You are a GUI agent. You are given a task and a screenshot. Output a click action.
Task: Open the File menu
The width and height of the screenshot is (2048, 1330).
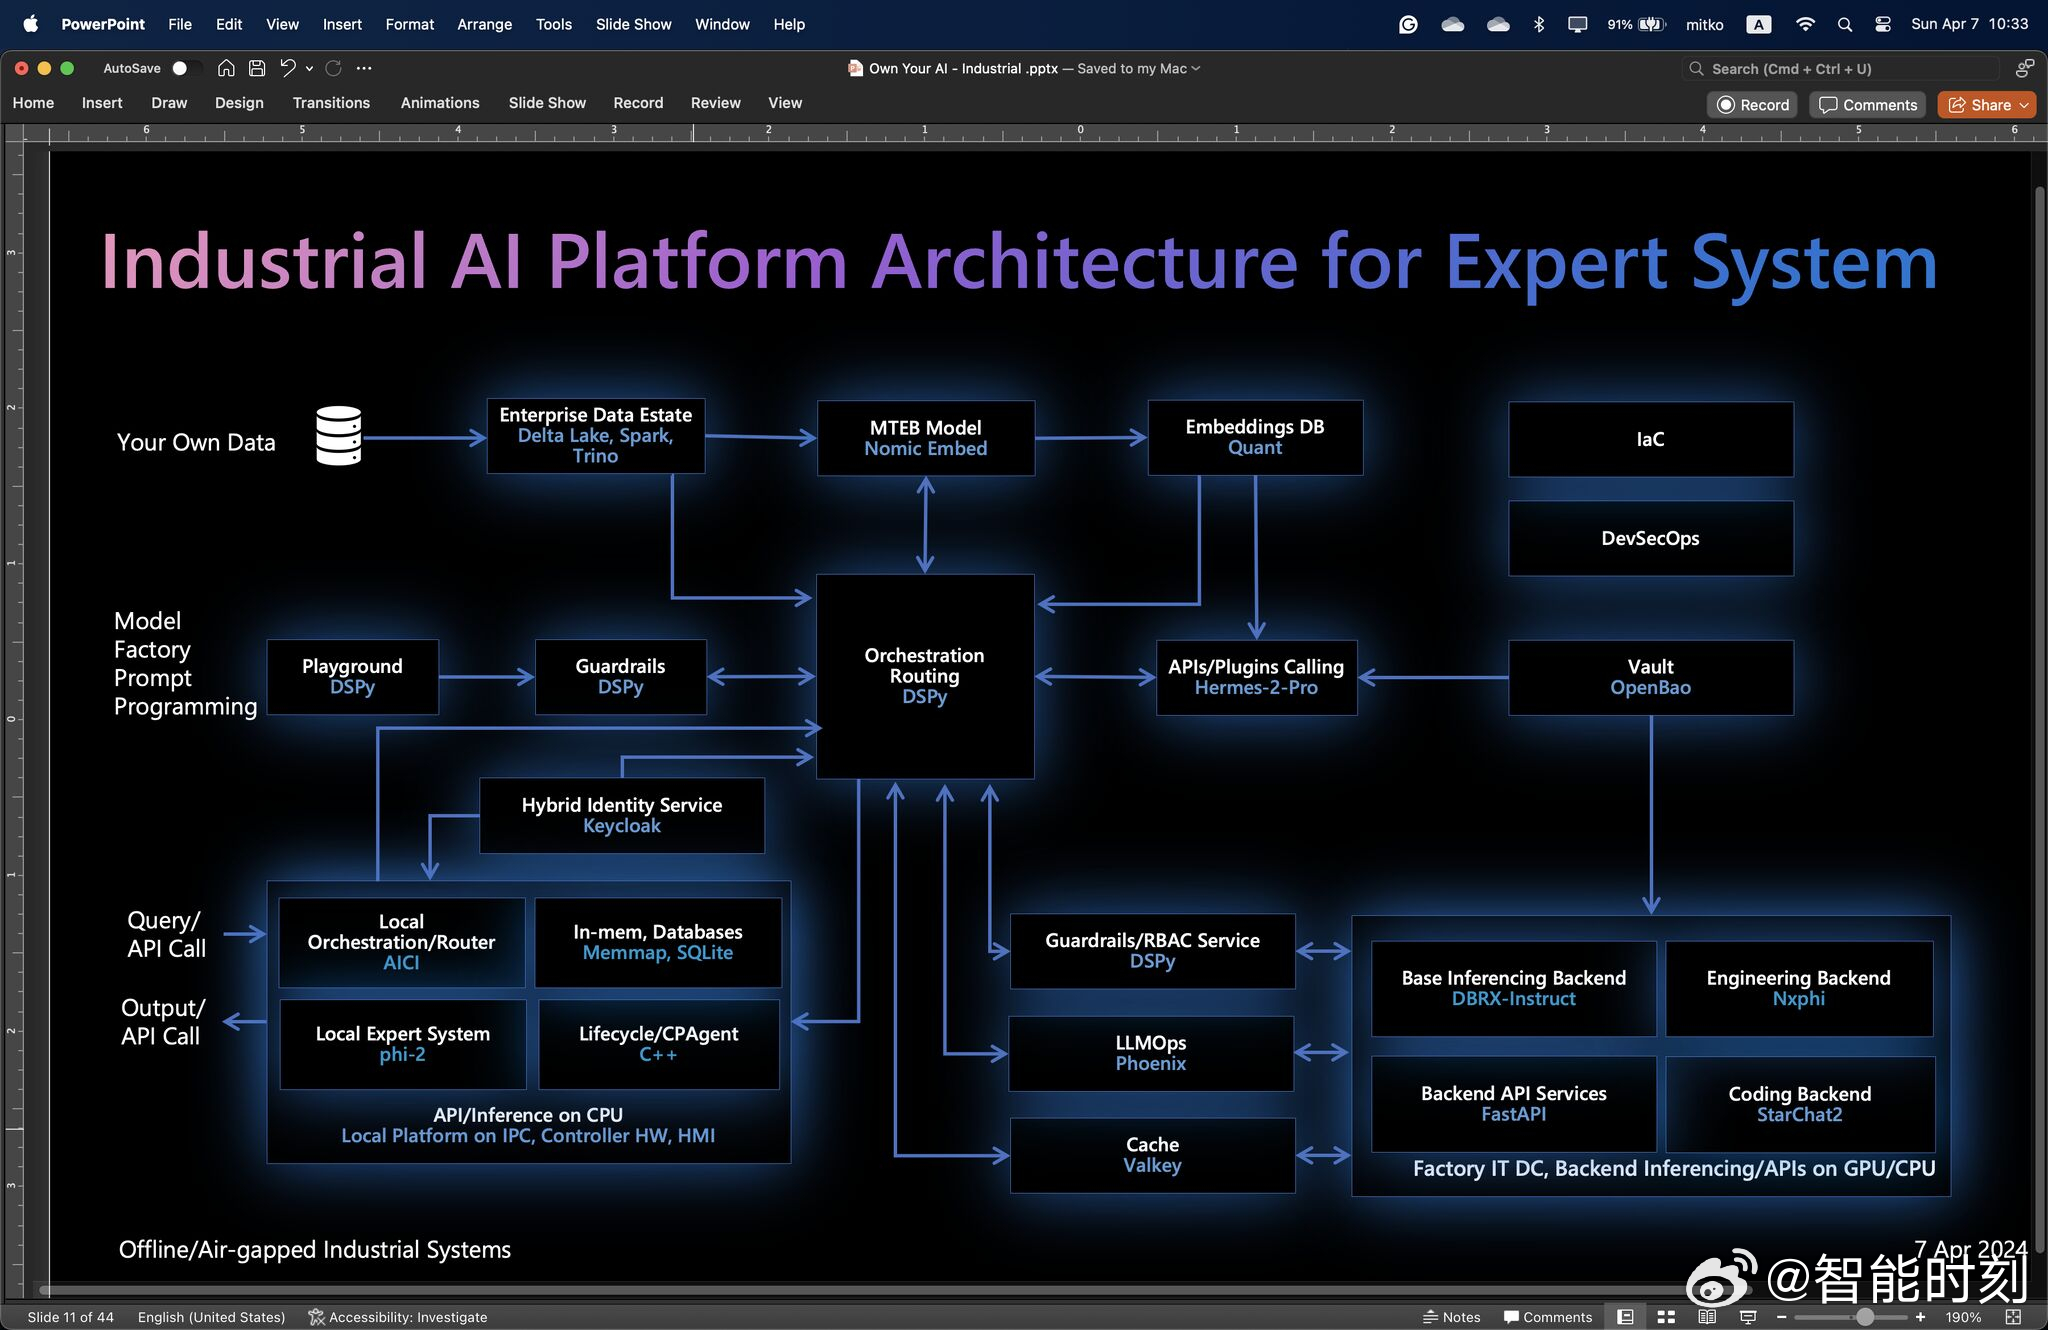180,24
